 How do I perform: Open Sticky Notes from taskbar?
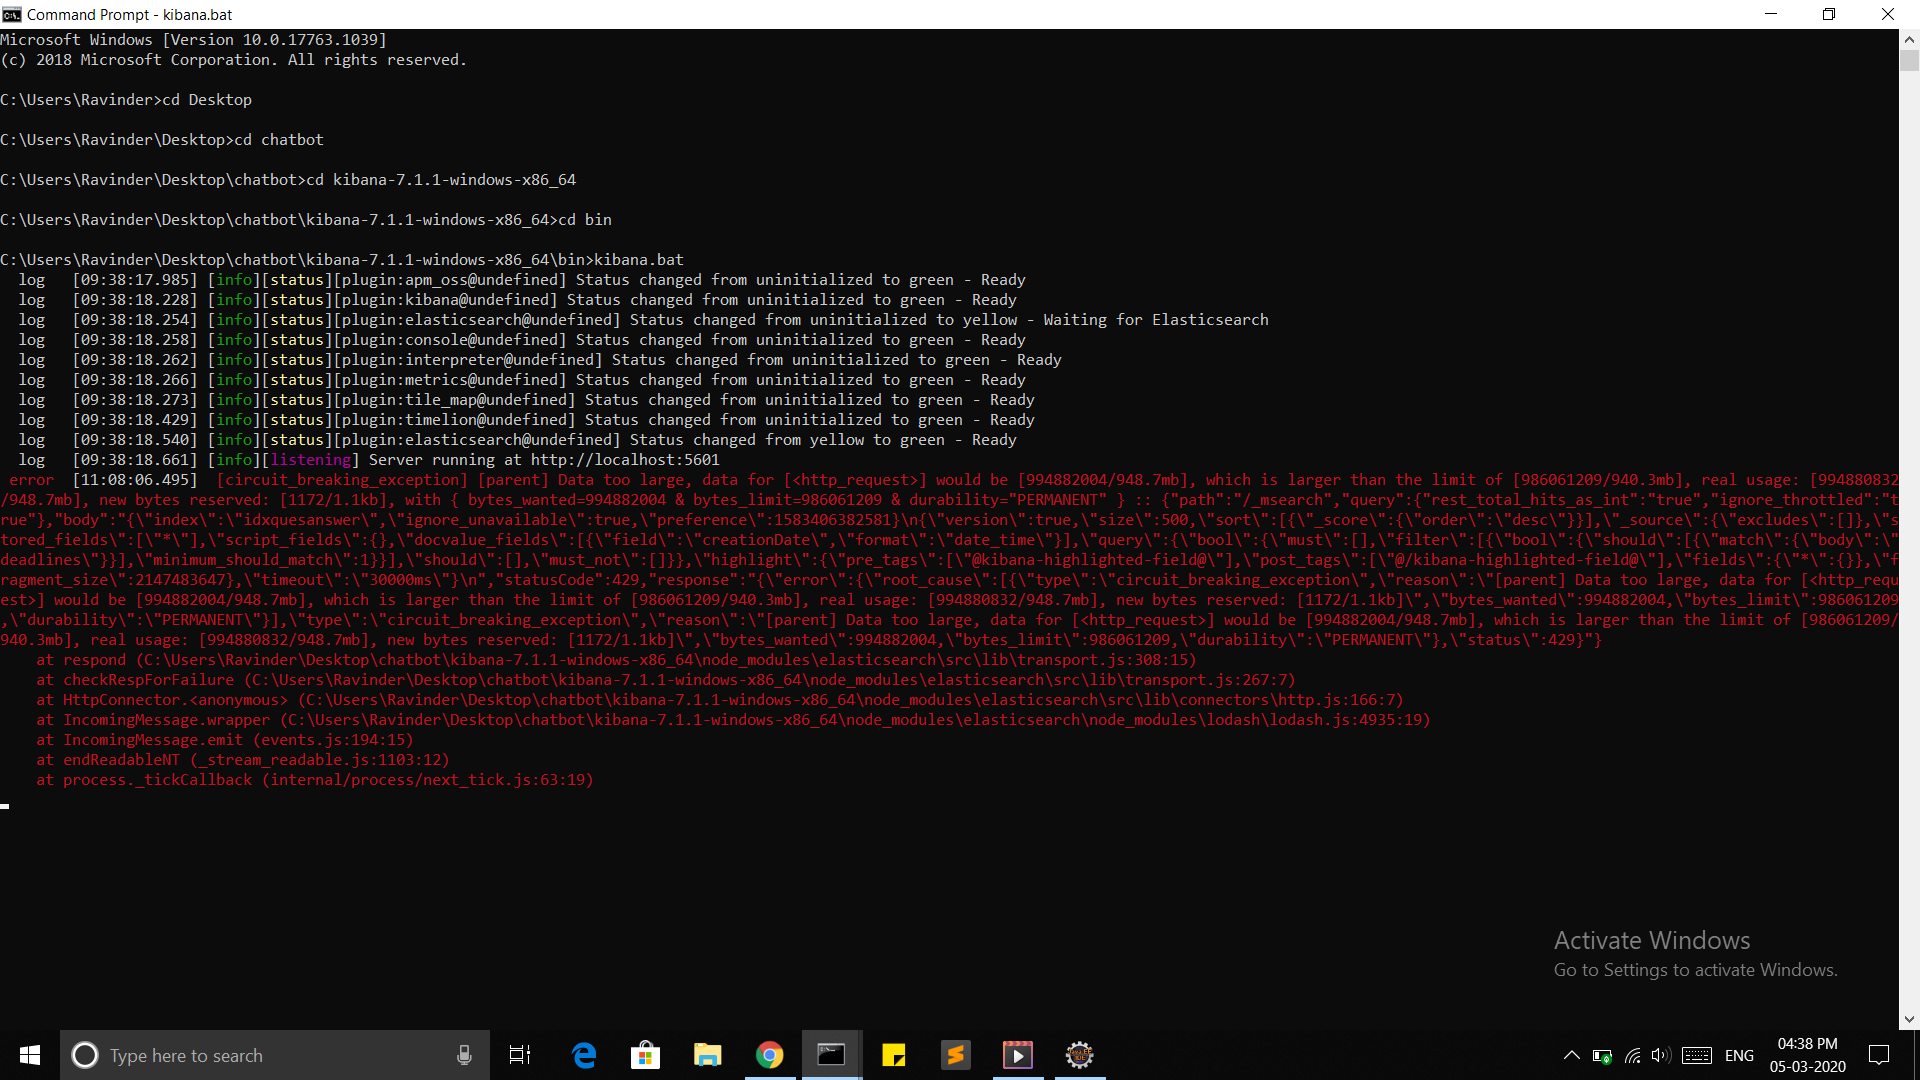tap(894, 1055)
